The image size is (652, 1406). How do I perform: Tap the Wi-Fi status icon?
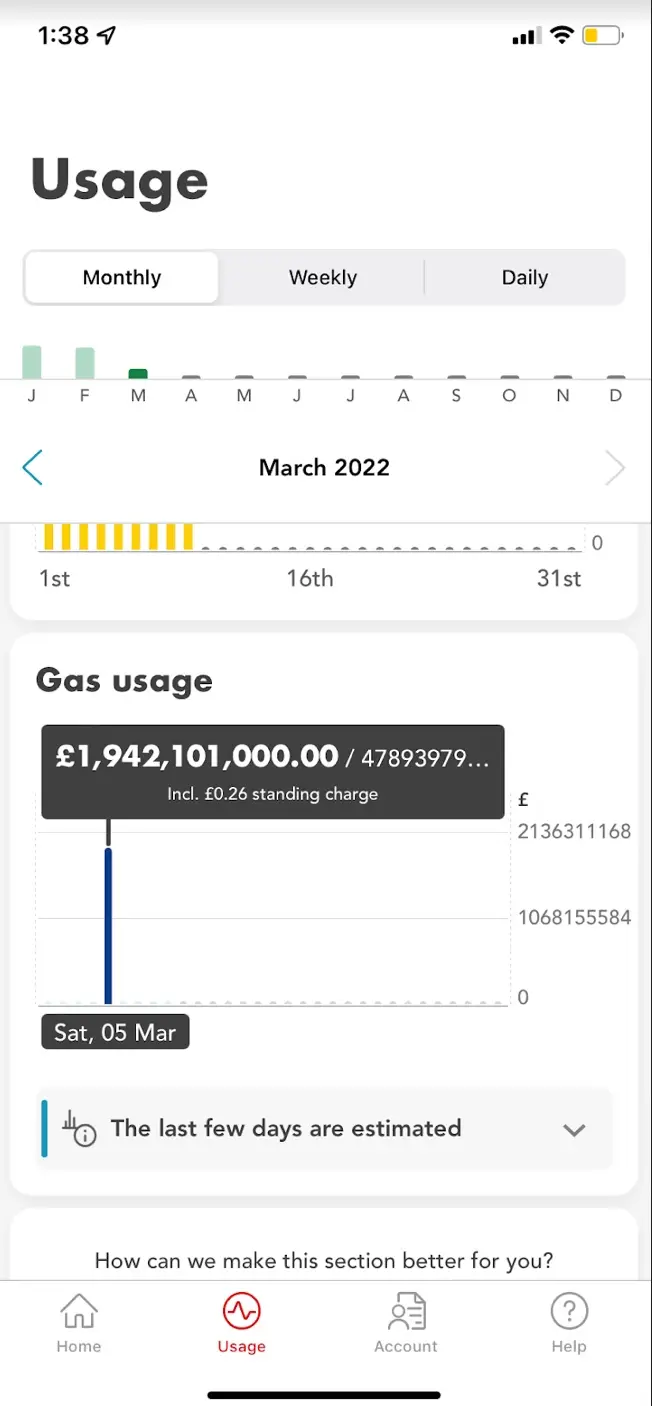[562, 36]
